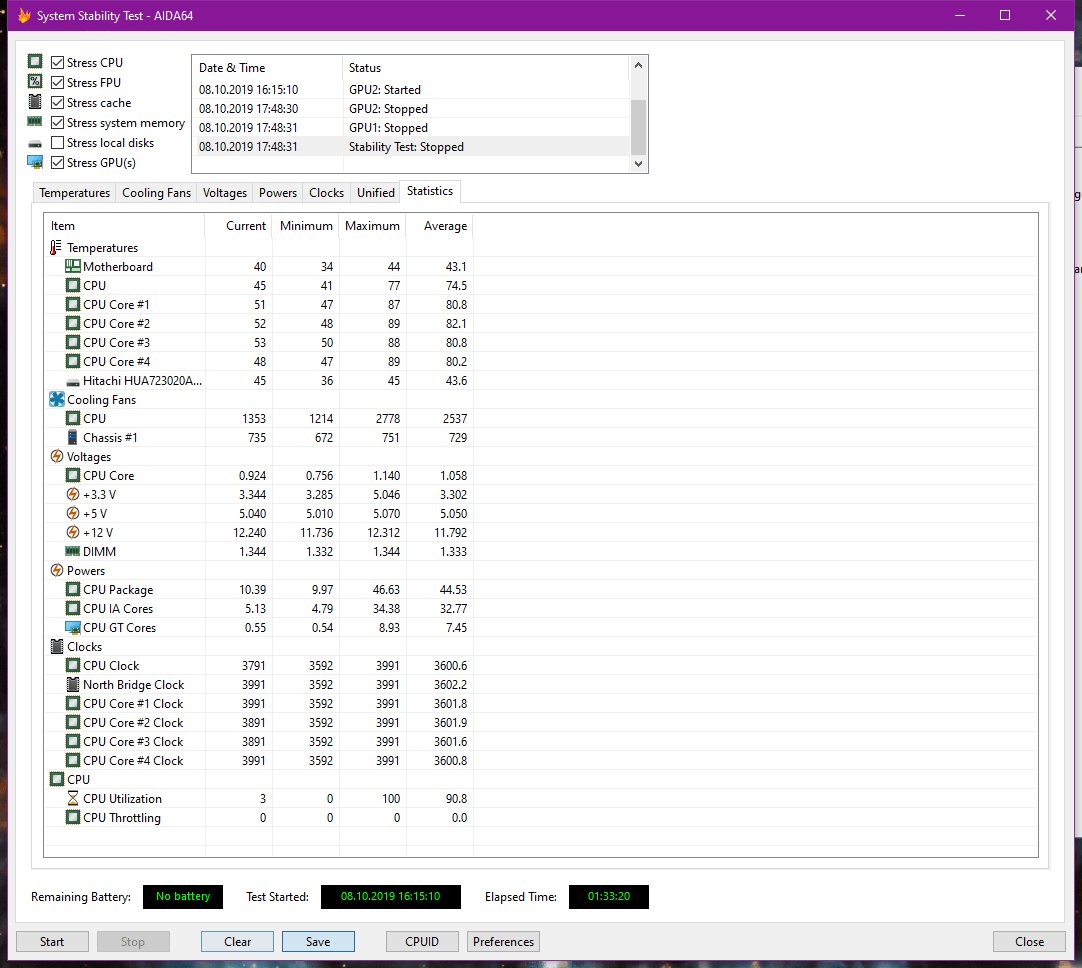
Task: Click the +12 V lightning icon
Action: pos(72,532)
